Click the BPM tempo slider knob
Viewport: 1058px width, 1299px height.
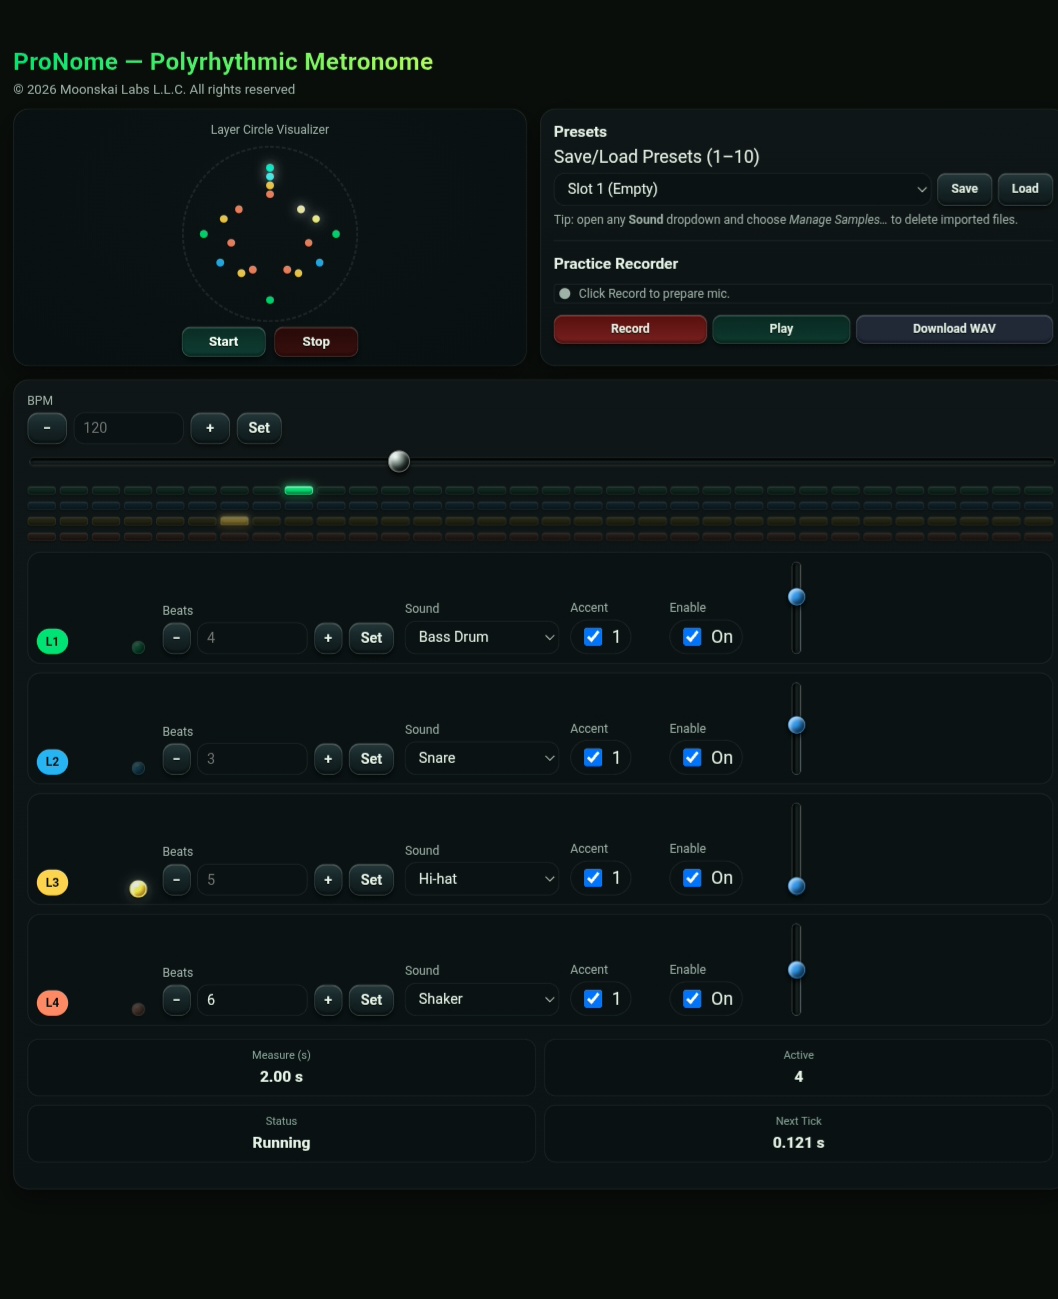point(399,461)
